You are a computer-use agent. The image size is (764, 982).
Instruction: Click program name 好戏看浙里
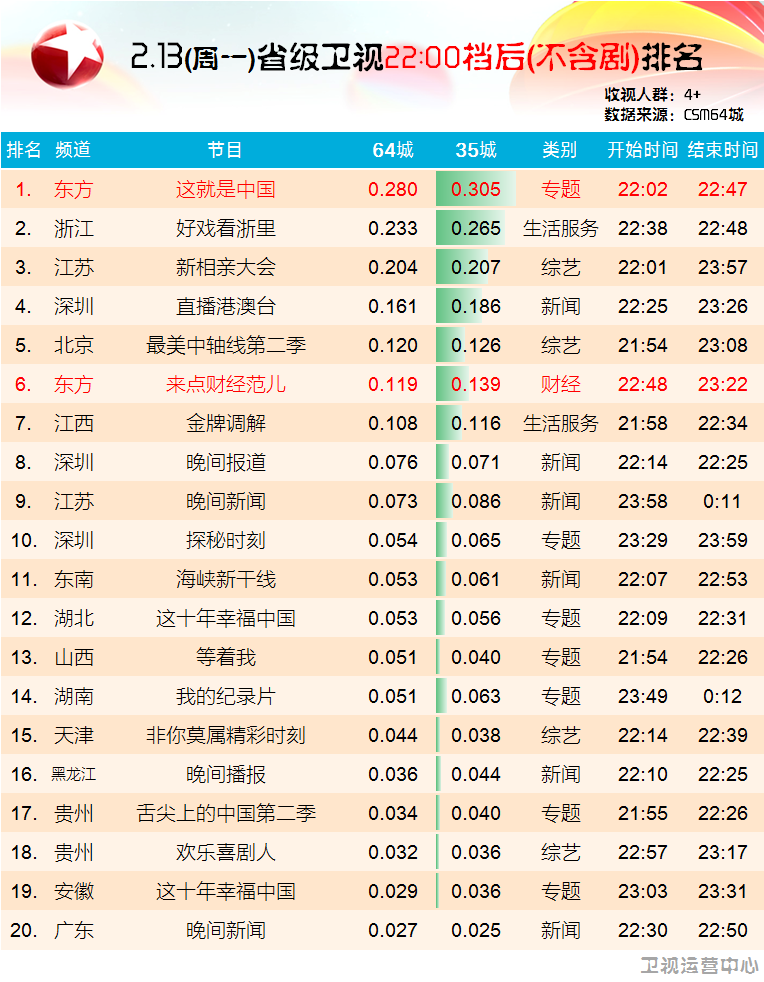point(225,228)
